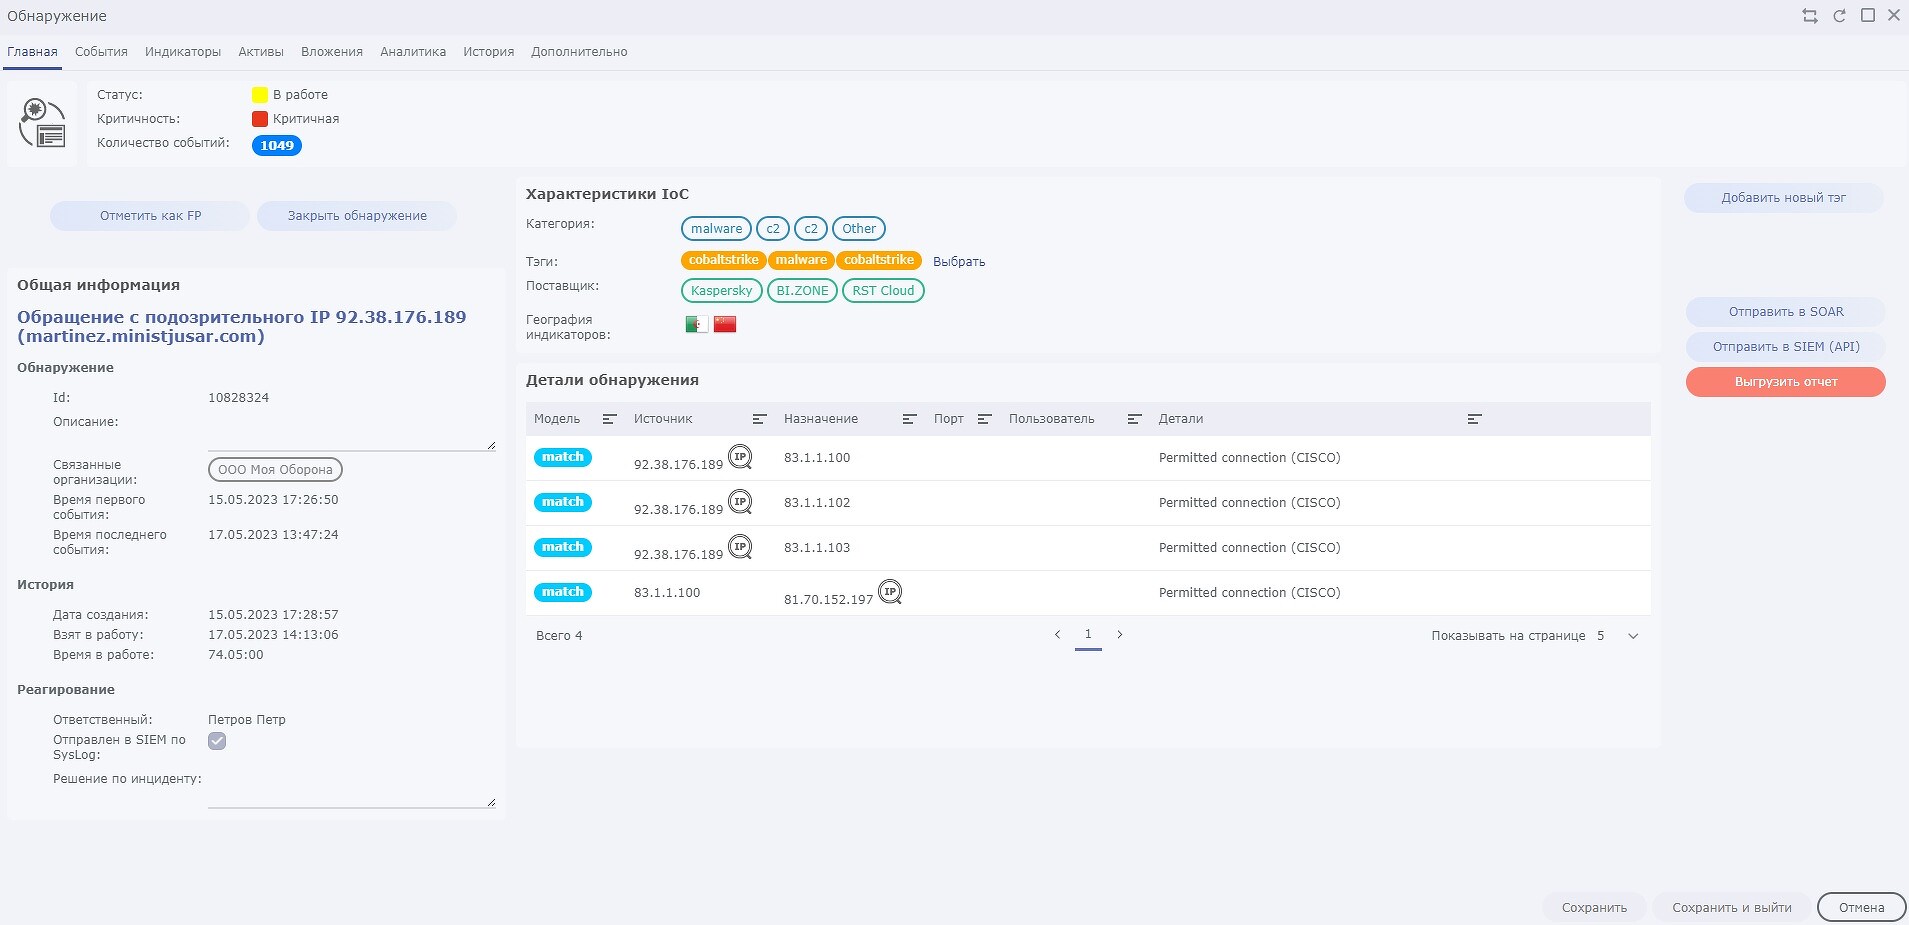This screenshot has height=925, width=1909.
Task: Click the swap arrows icon in title bar
Action: tap(1810, 16)
